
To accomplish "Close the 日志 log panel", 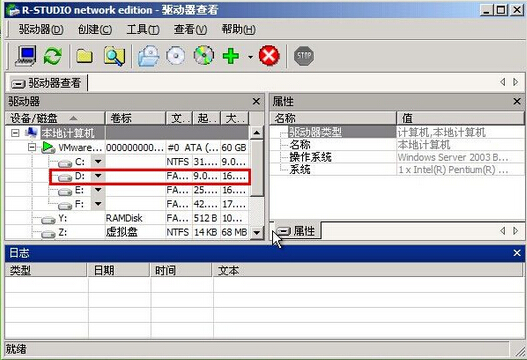I will coord(517,253).
